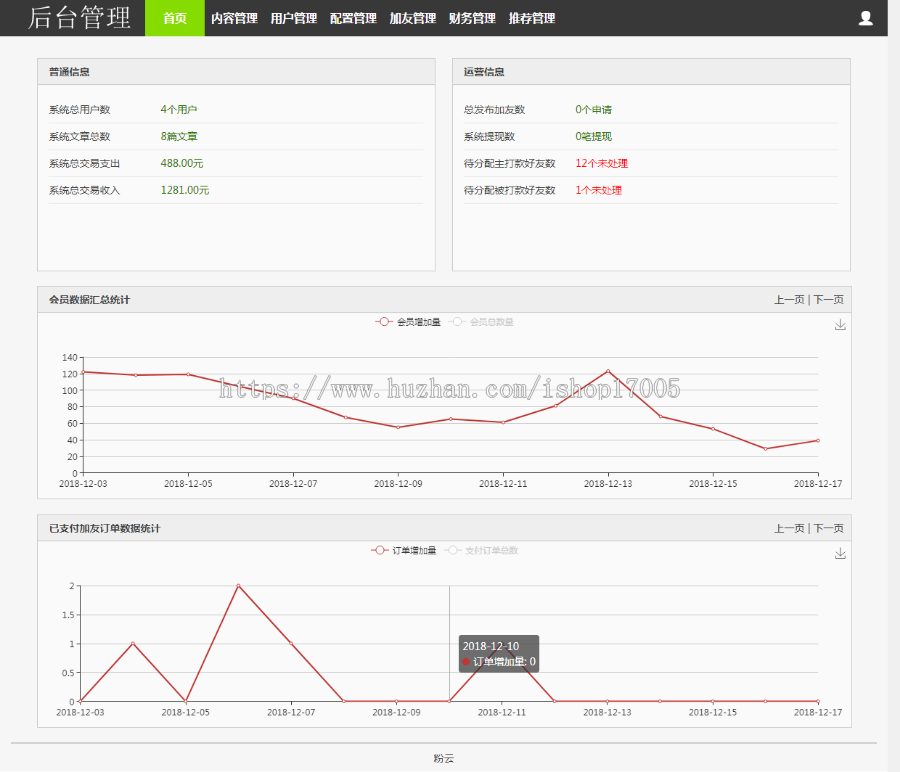Click the 2018-12-13 peak point on member chart
The height and width of the screenshot is (772, 900).
608,371
